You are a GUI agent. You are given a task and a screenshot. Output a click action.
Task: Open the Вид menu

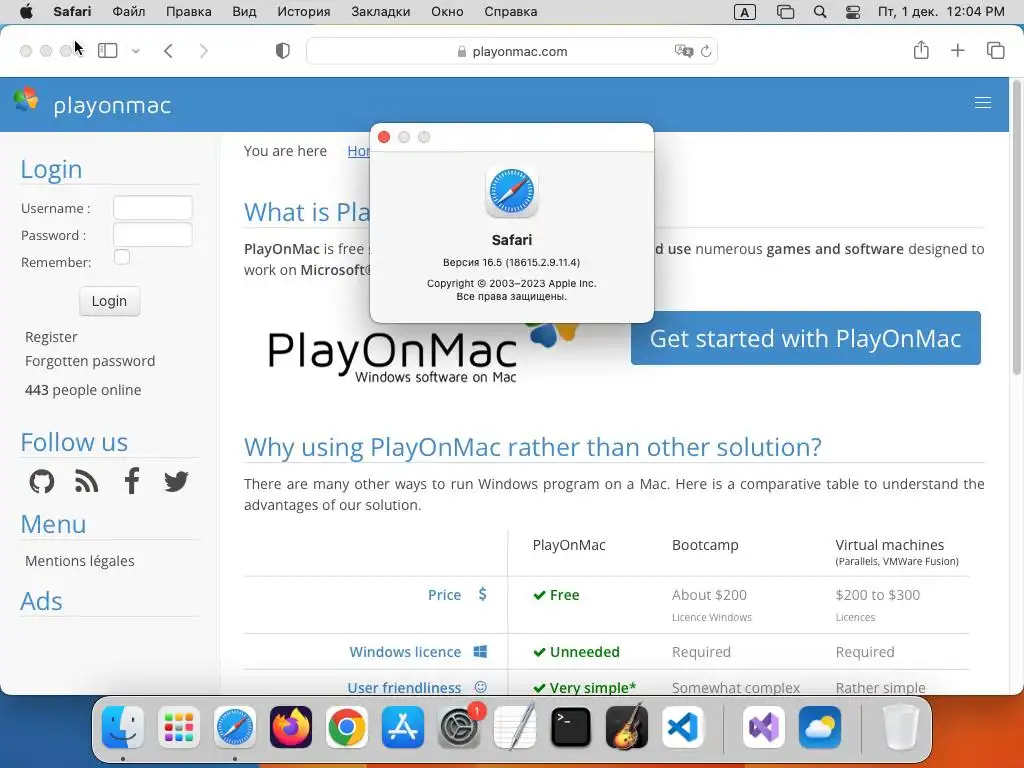pos(244,12)
